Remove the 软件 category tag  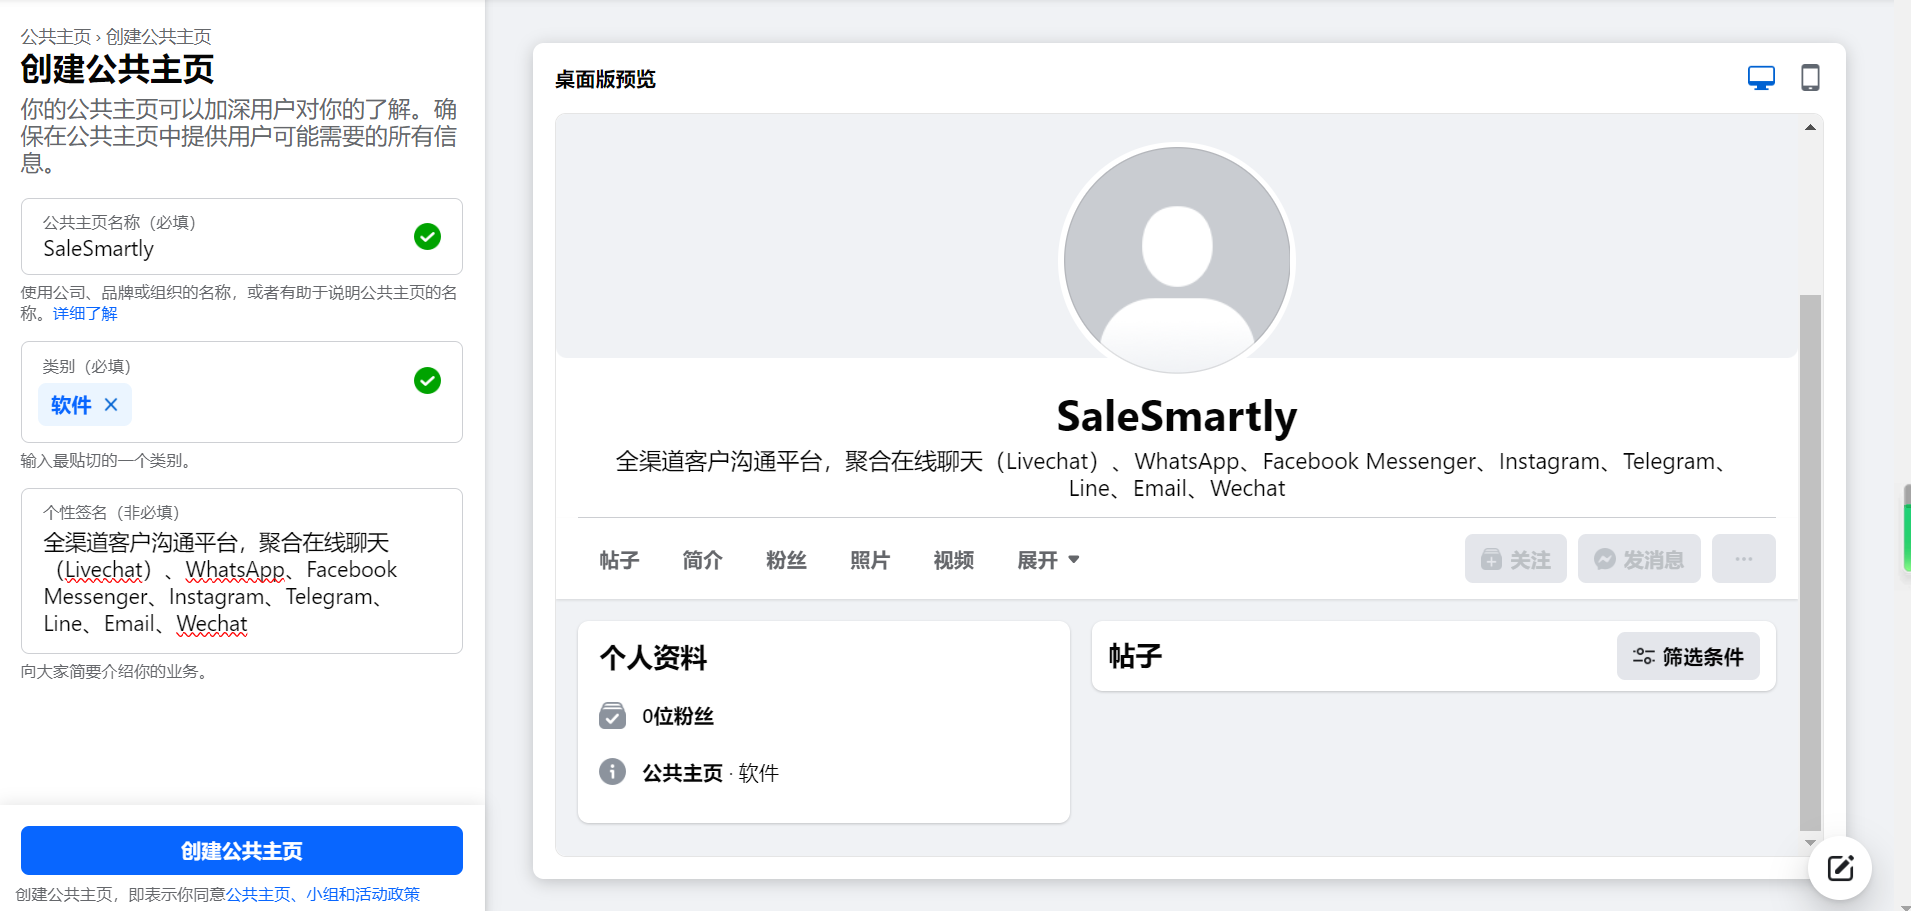pos(111,405)
